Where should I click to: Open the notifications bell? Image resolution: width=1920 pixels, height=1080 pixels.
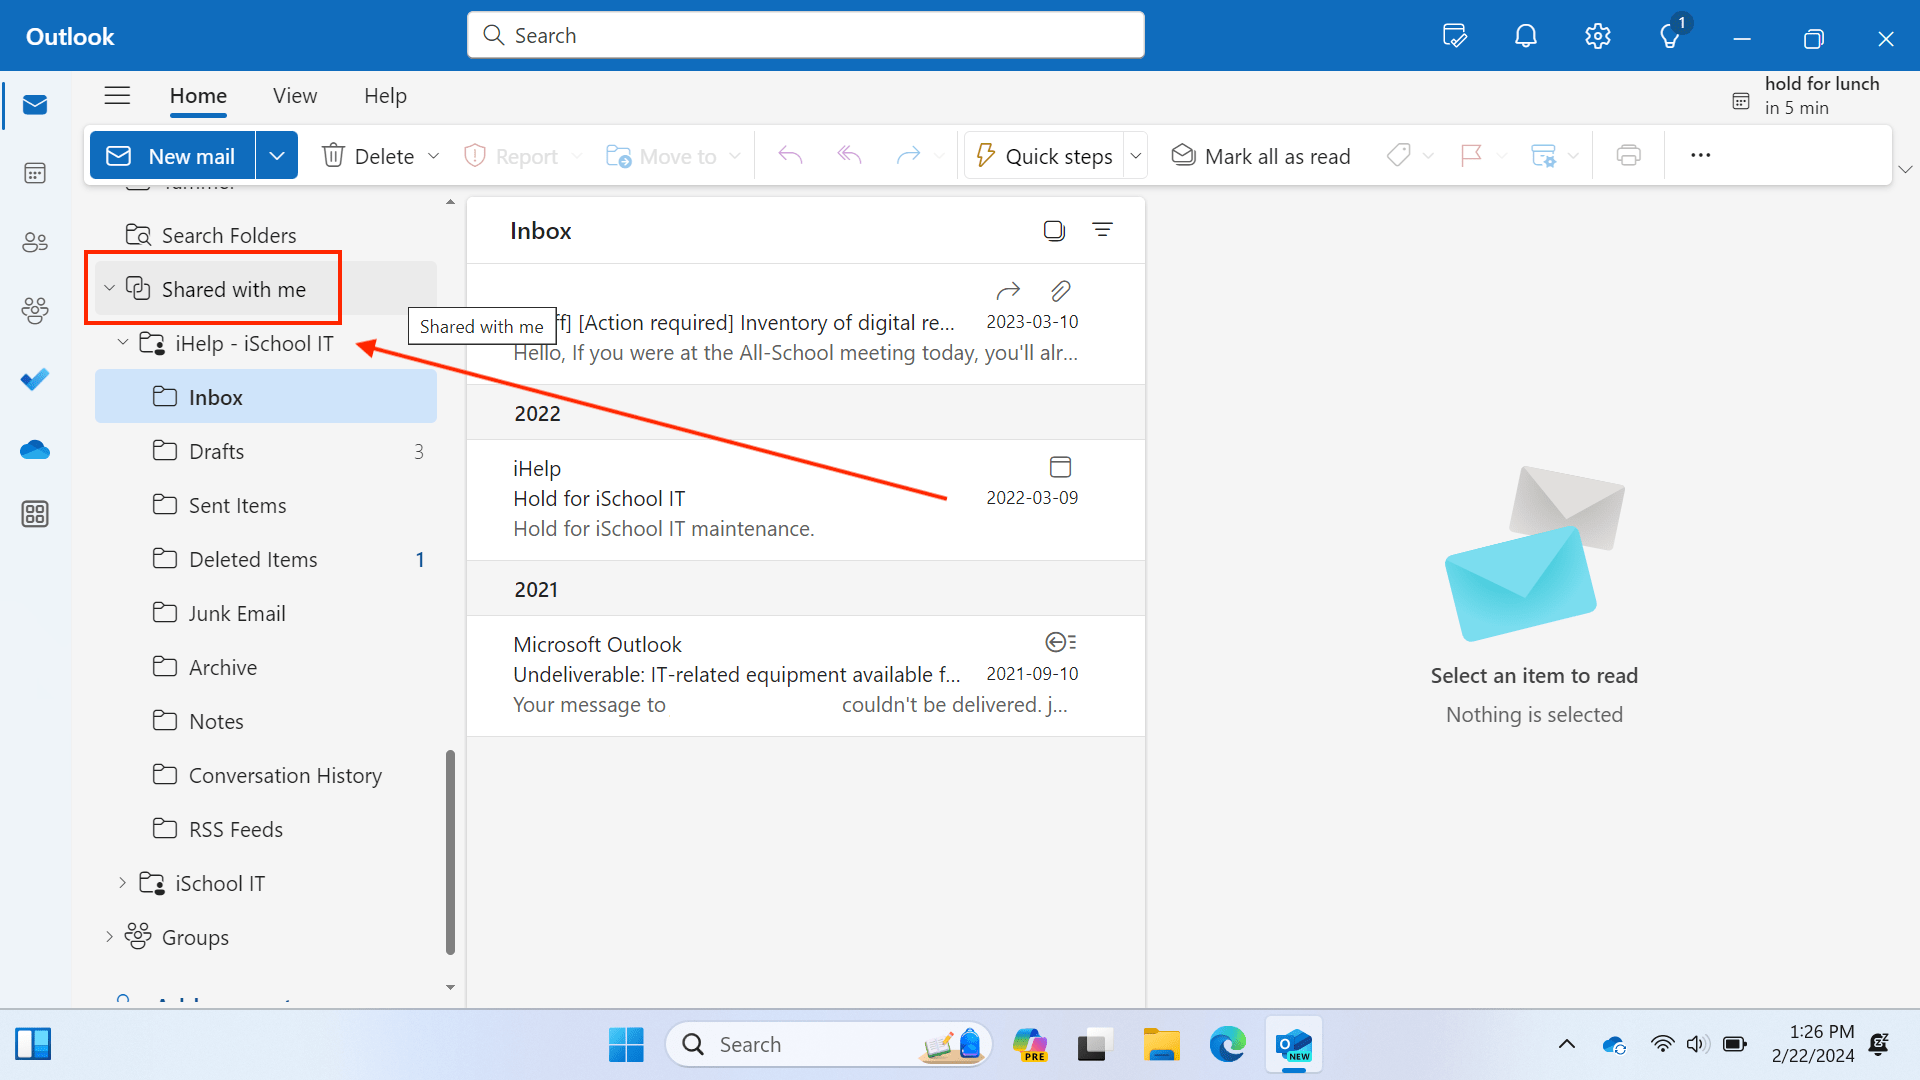[x=1526, y=37]
